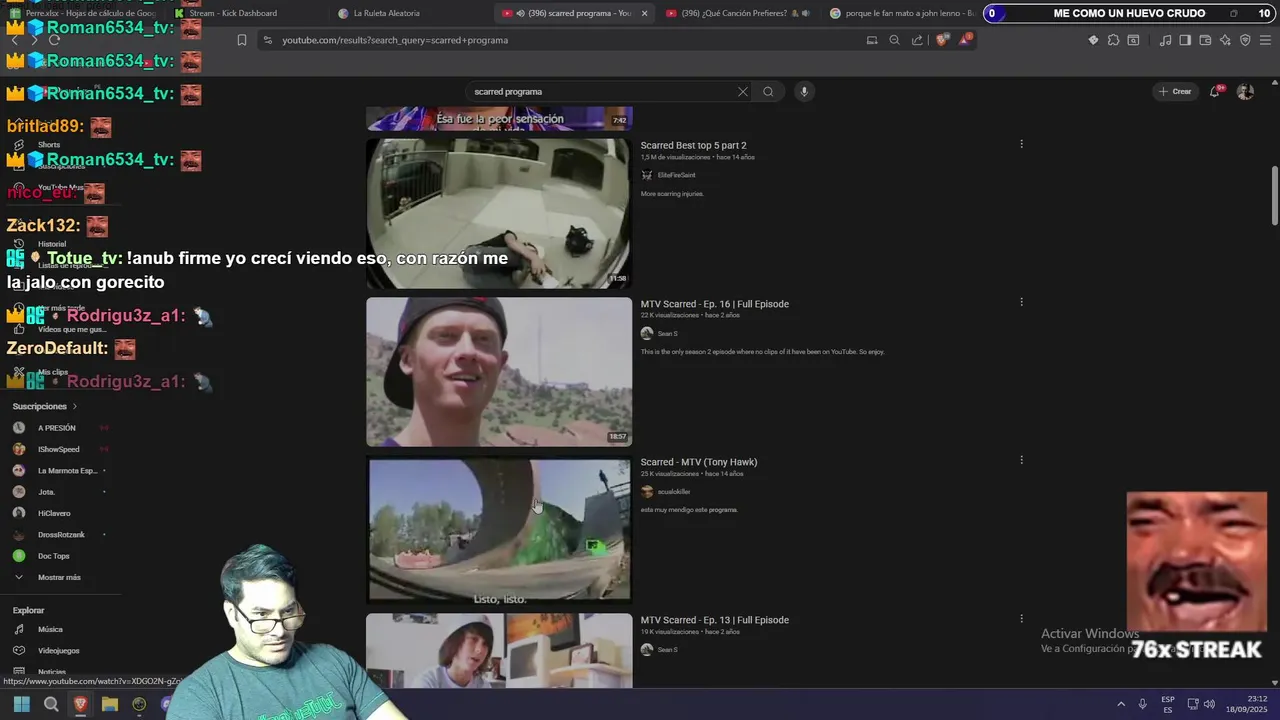Screen dimensions: 1280x720
Task: Open the zoom magnifier in address bar
Action: click(894, 40)
